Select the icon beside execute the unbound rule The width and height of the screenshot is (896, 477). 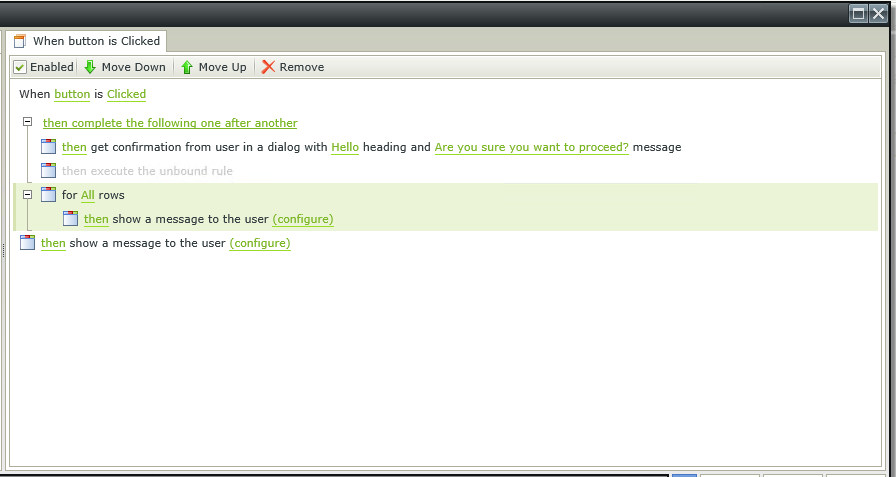[49, 171]
